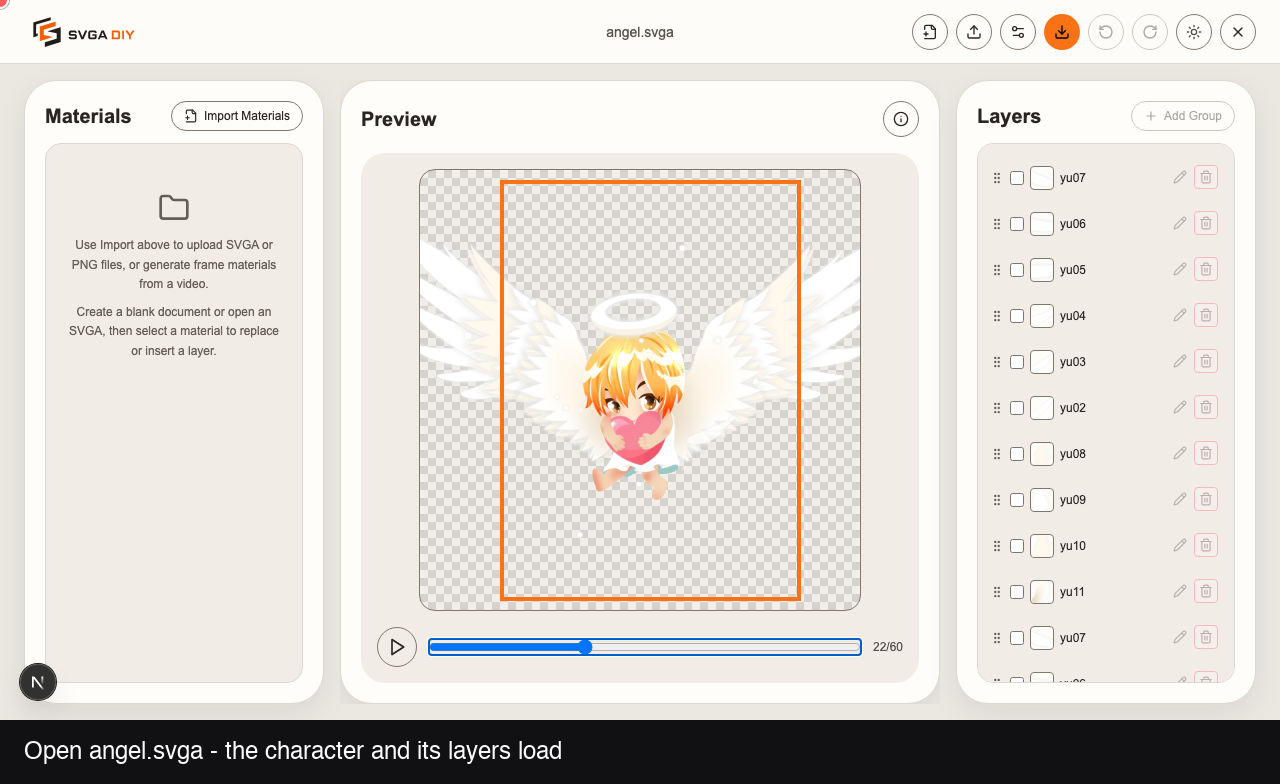Delete the yu02 layer with trash icon

(1206, 408)
